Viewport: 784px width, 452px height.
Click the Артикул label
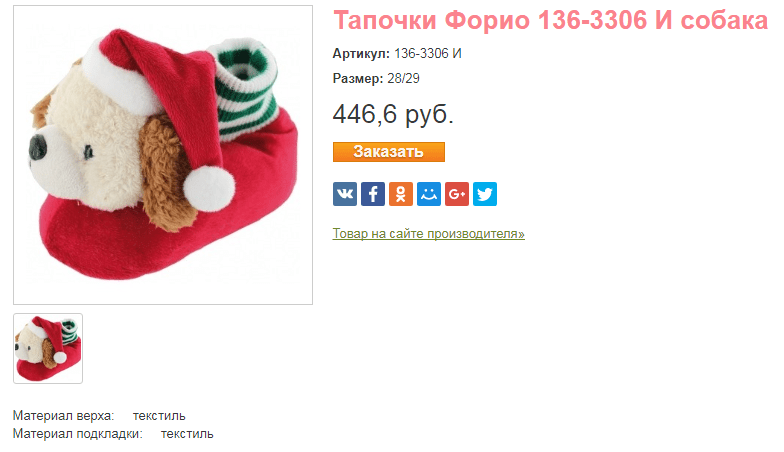coord(361,54)
